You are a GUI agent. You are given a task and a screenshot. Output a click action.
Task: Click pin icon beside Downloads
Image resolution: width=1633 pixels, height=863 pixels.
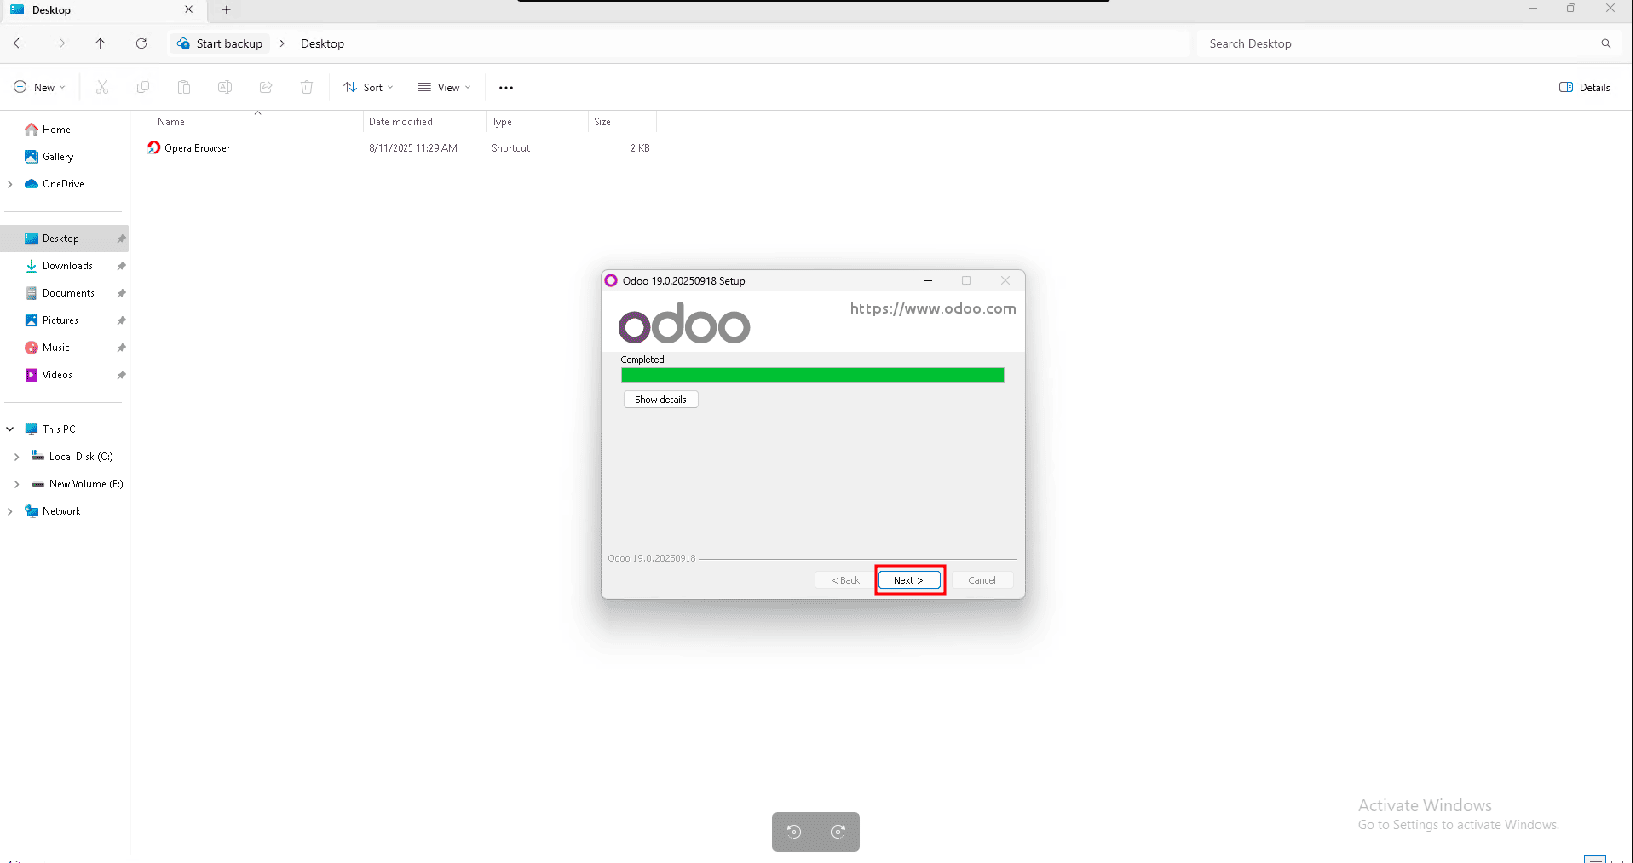coord(121,266)
